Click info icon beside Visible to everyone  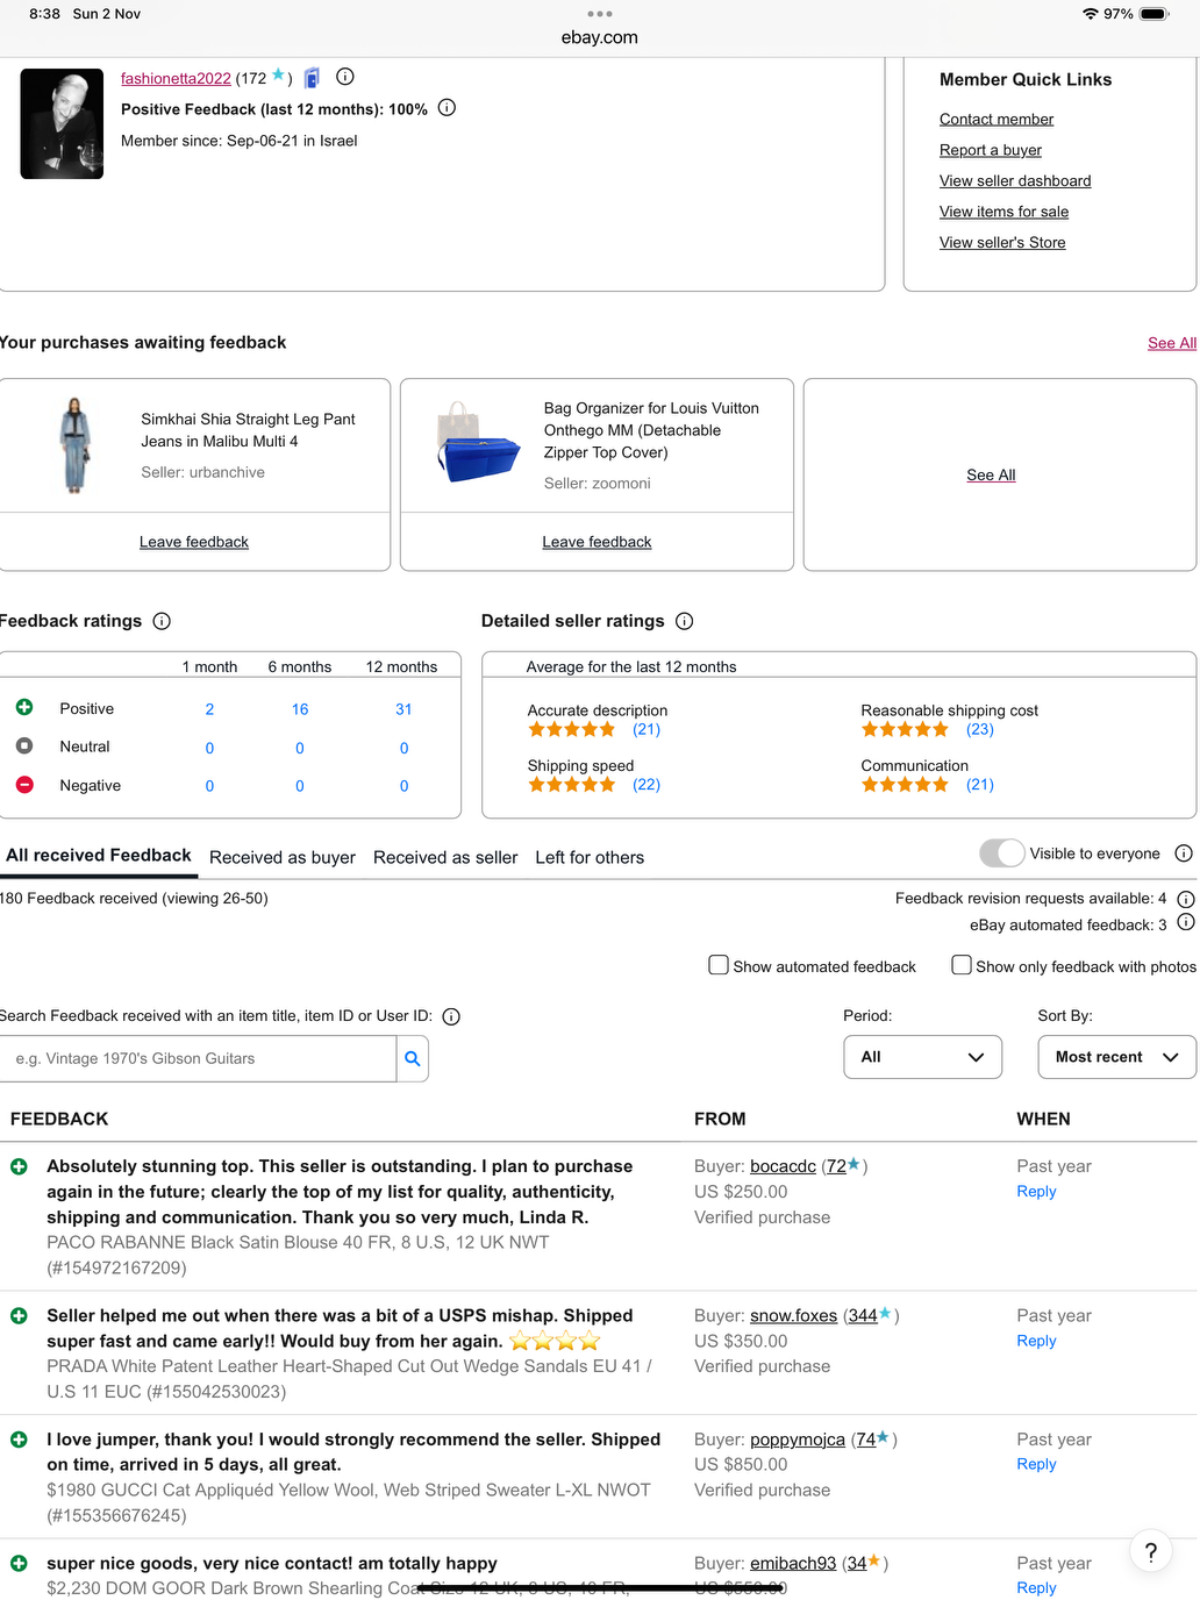click(x=1183, y=853)
